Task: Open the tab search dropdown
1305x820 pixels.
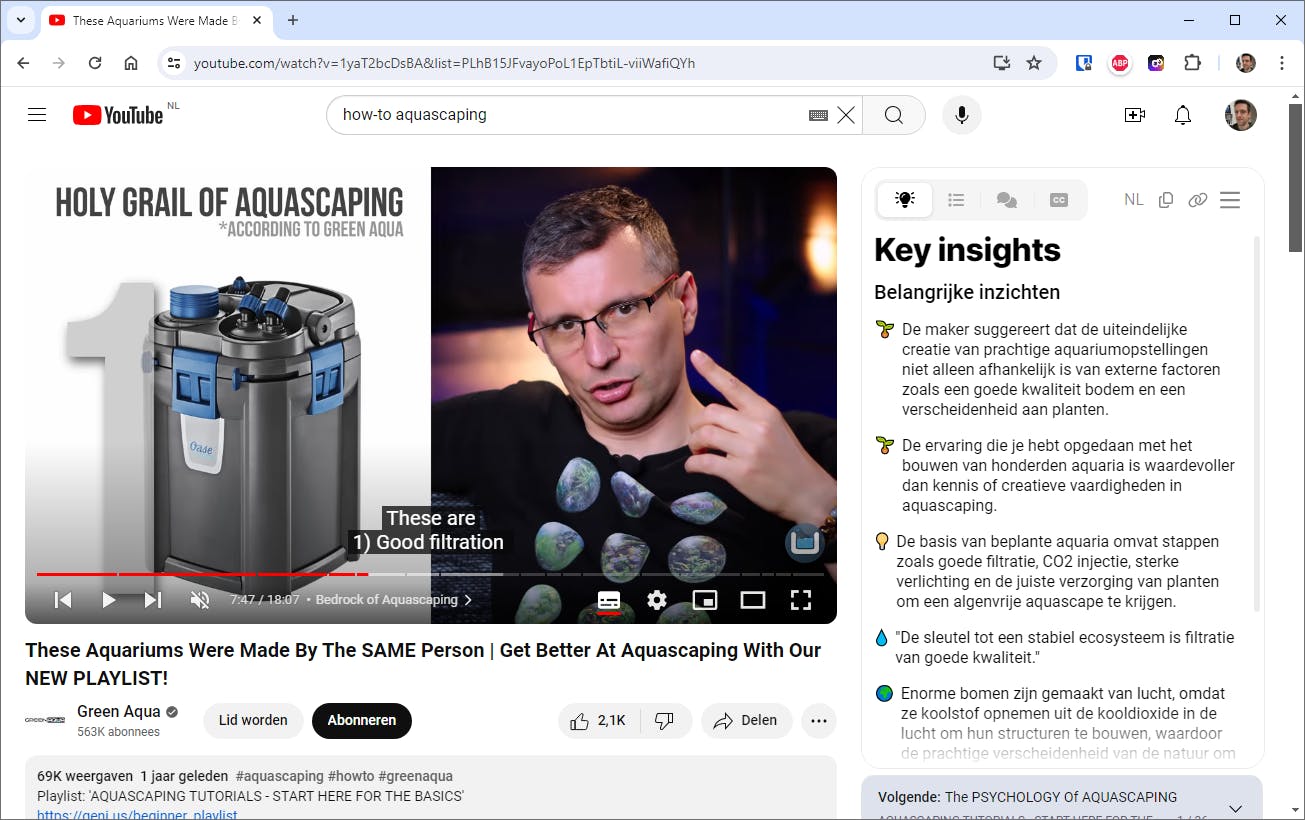Action: (x=20, y=20)
